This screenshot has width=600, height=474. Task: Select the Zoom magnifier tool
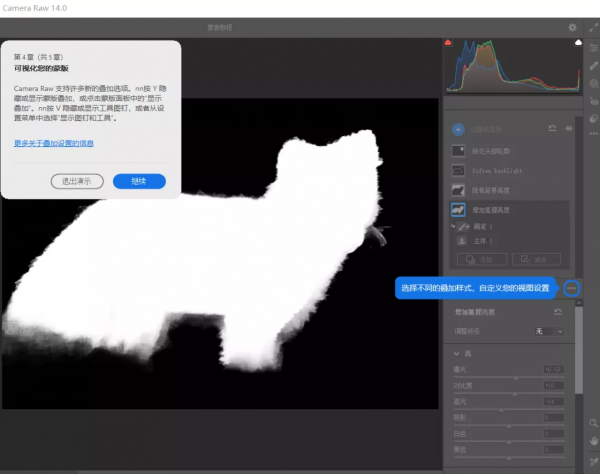592,423
